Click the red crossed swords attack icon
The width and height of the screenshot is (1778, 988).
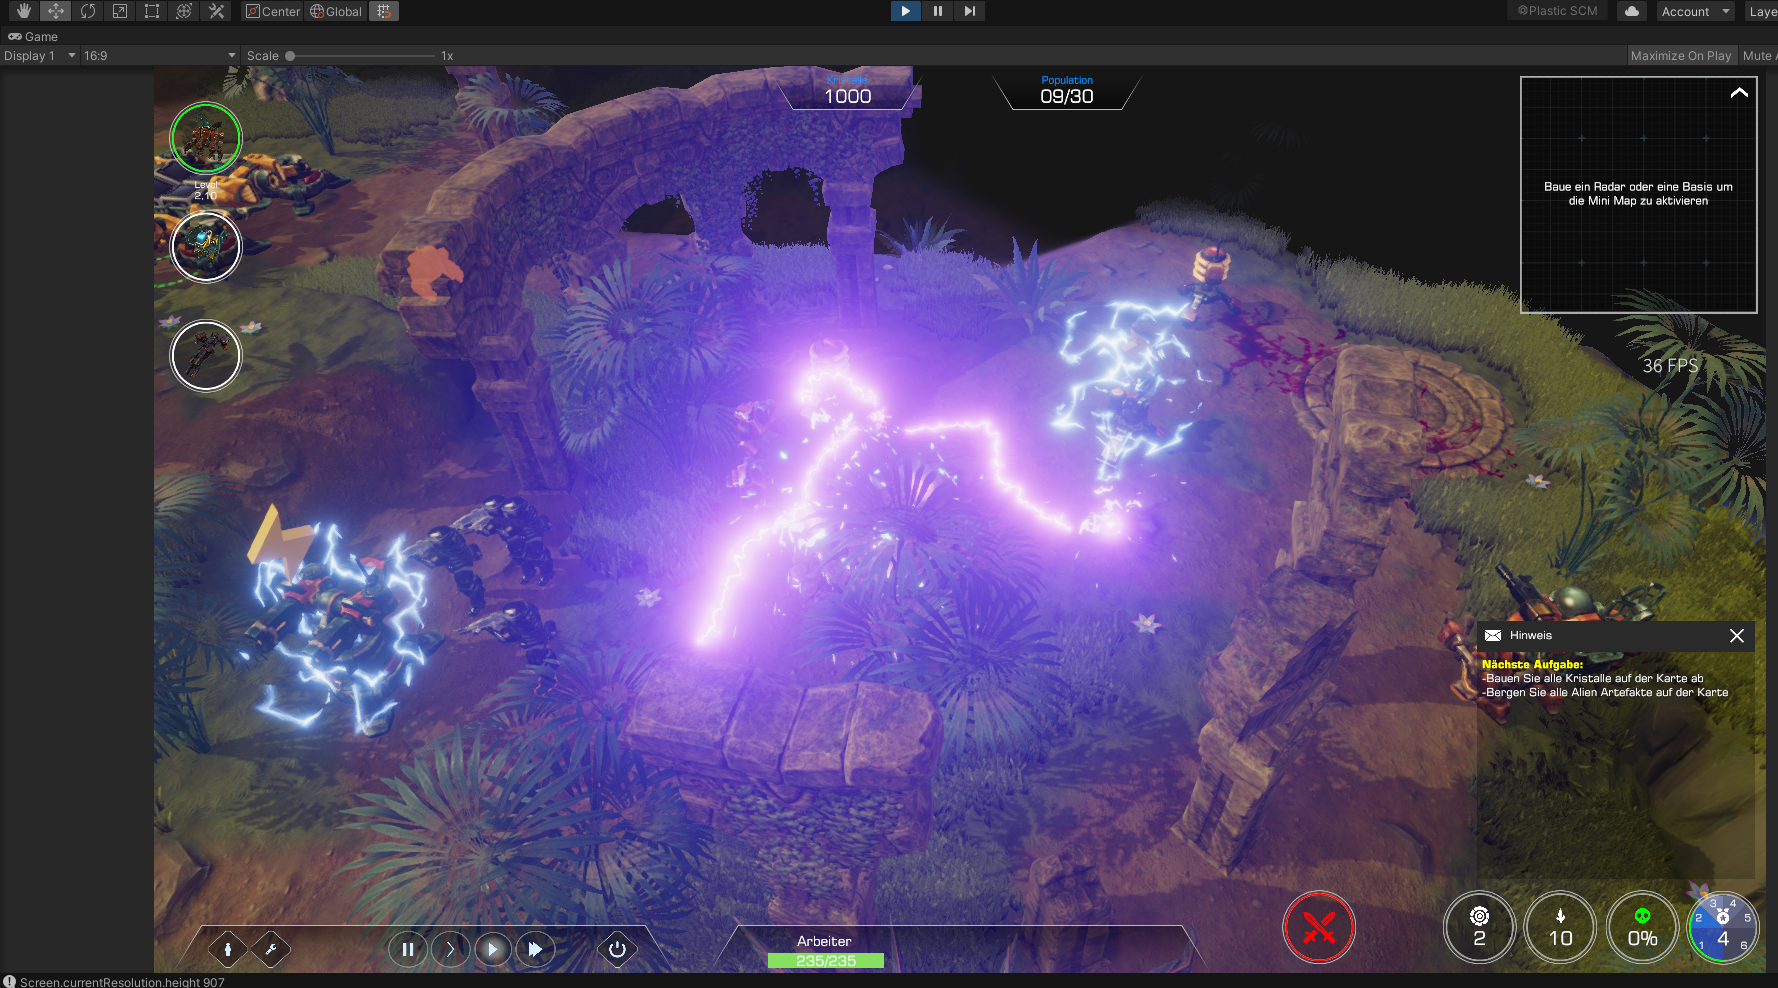pos(1318,928)
